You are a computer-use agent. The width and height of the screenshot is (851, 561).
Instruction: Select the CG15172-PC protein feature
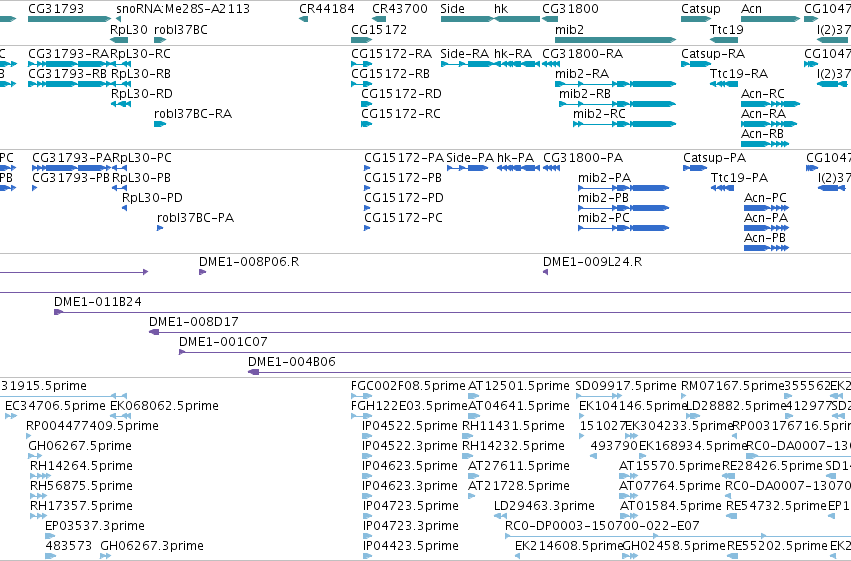367,228
